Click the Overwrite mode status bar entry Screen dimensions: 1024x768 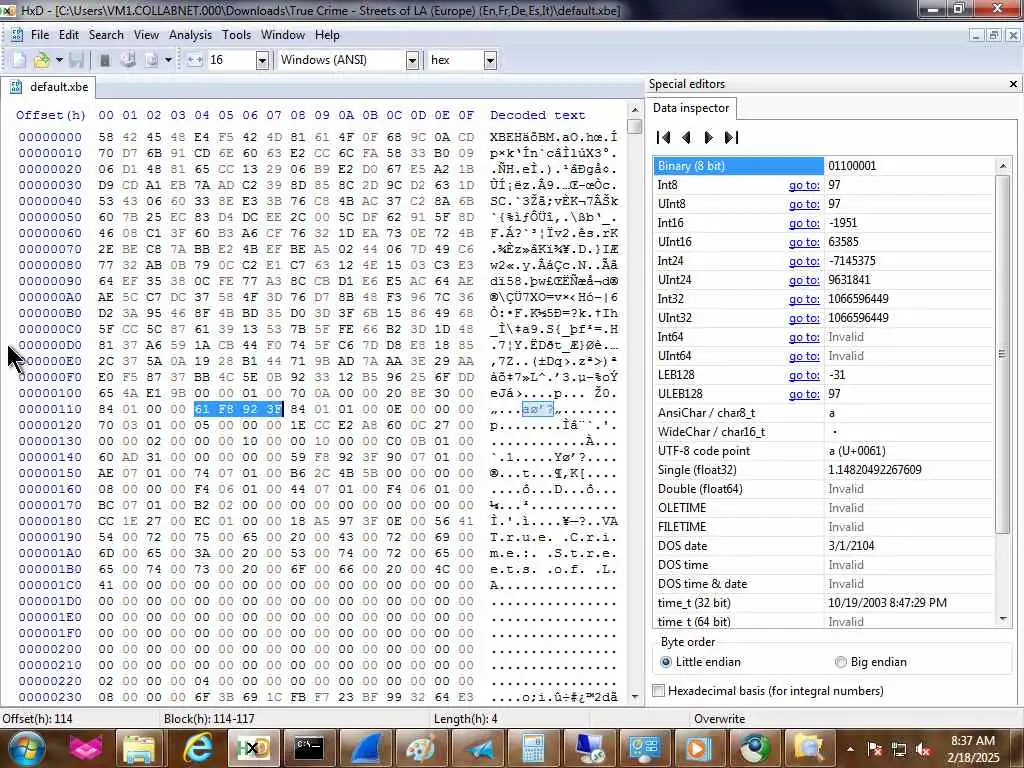tap(719, 718)
